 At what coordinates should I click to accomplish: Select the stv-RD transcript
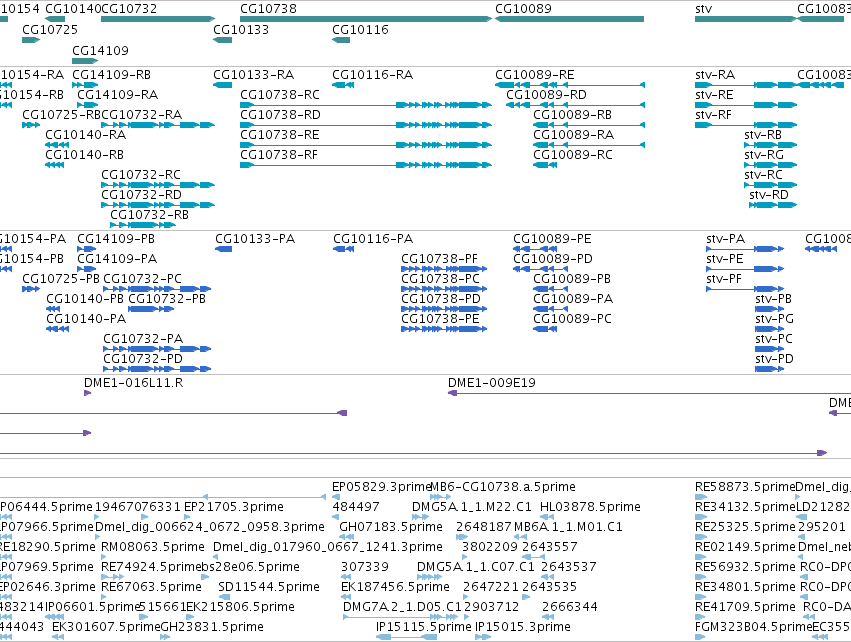pyautogui.click(x=773, y=205)
